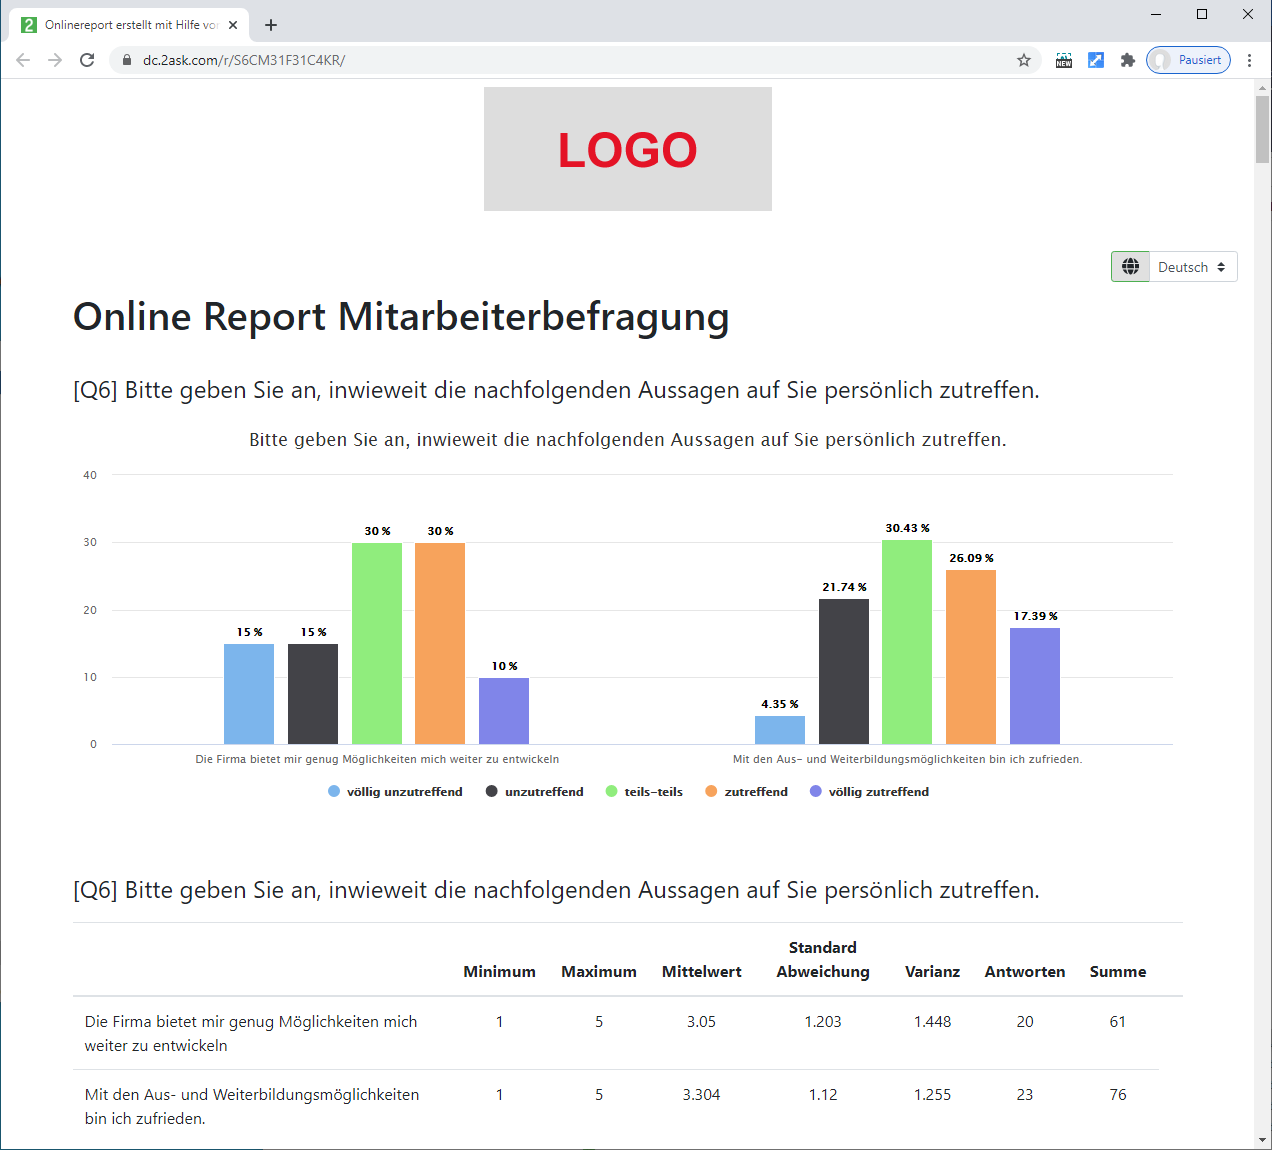Open the extension icon labeled NEW
The image size is (1272, 1150).
coord(1064,60)
